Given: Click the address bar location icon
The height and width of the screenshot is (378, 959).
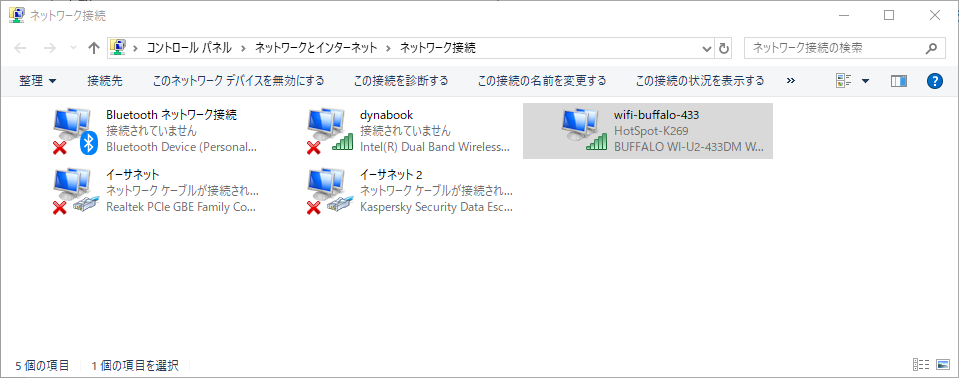Looking at the screenshot, I should (117, 48).
